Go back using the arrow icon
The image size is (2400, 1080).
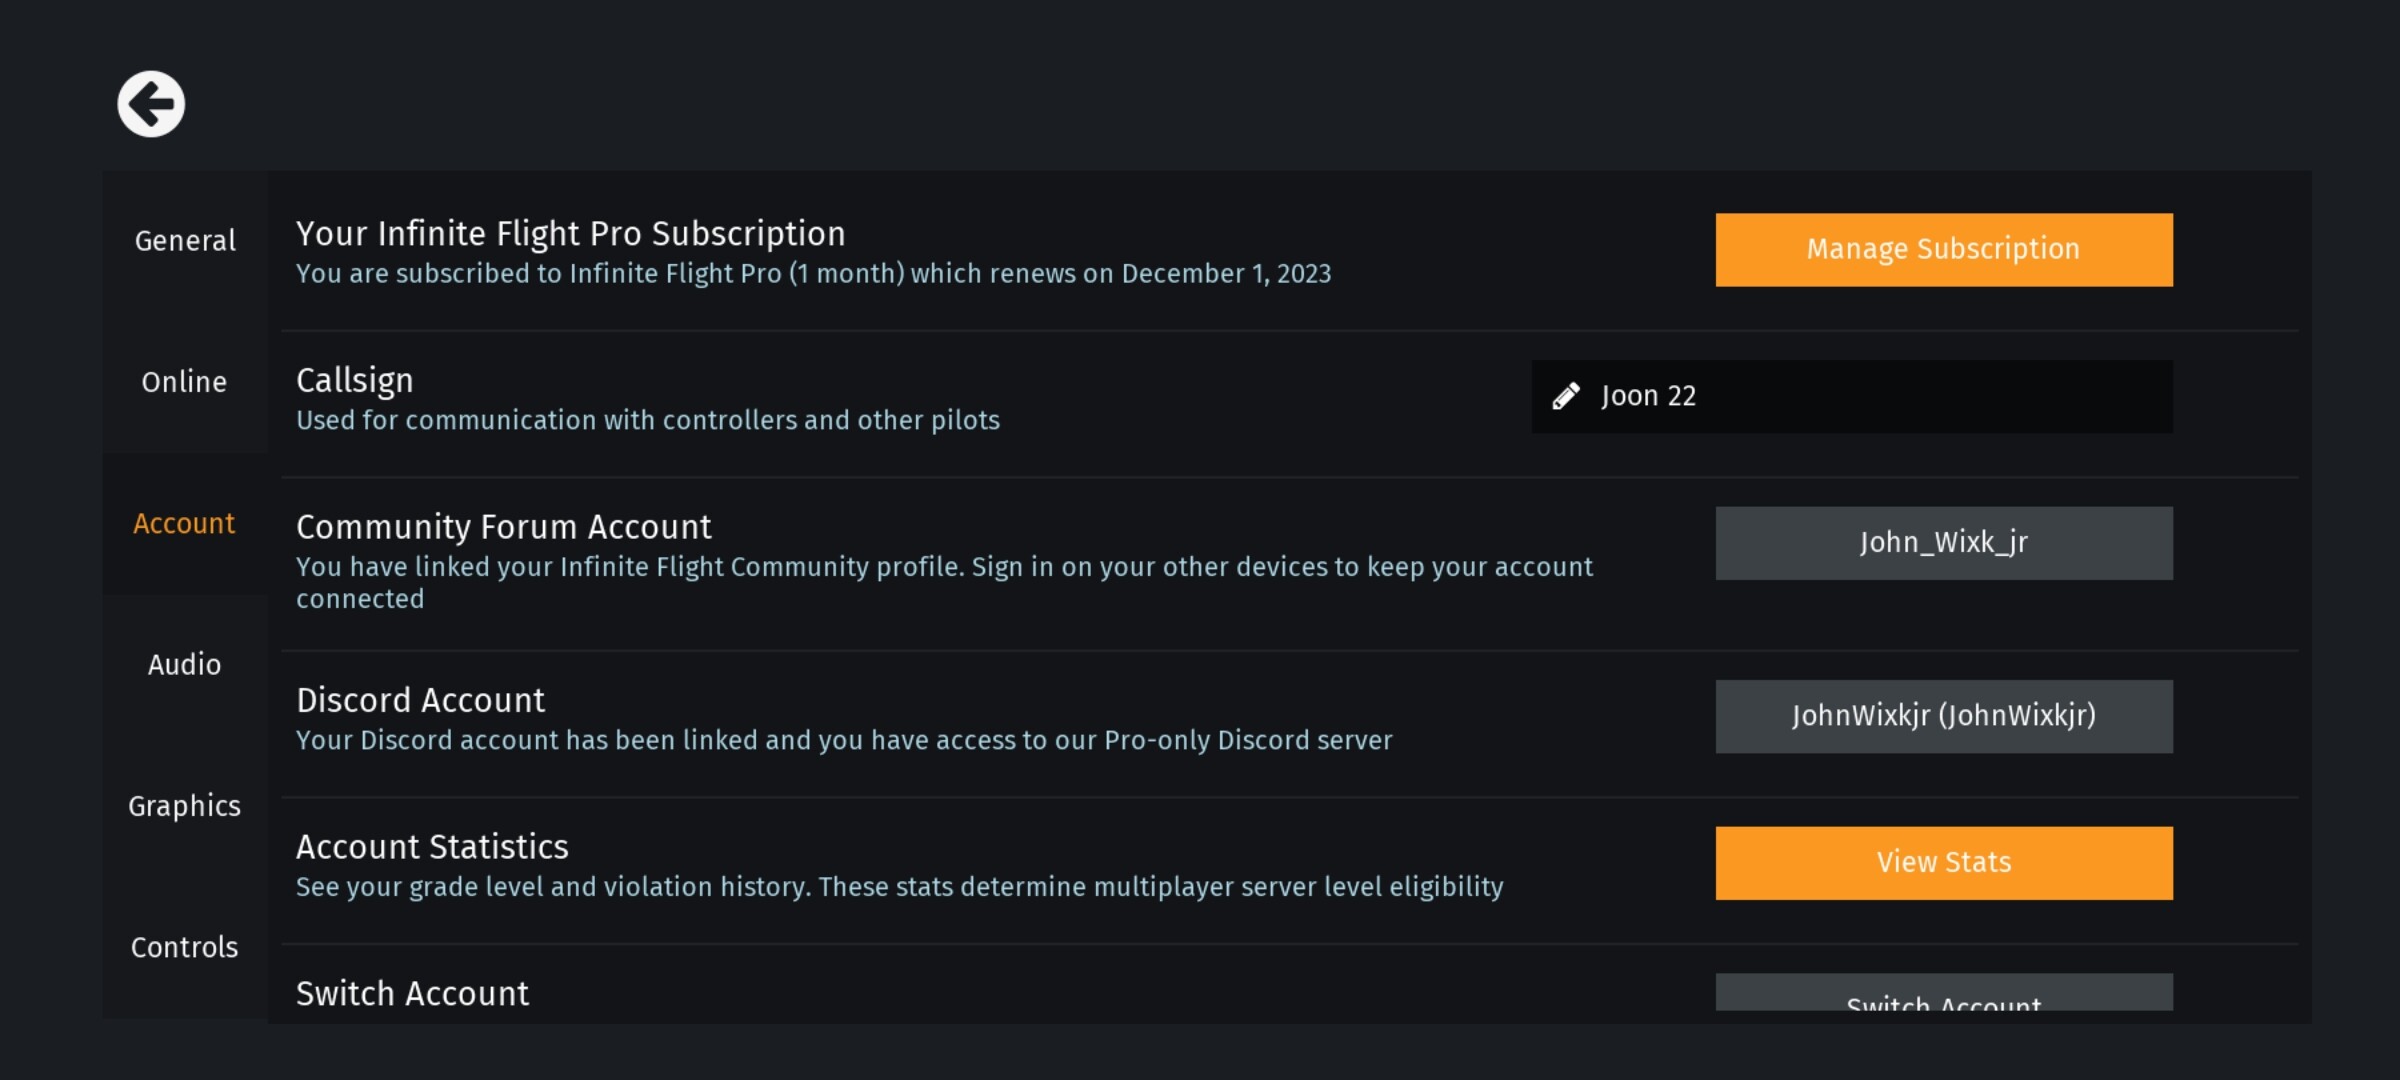point(151,104)
